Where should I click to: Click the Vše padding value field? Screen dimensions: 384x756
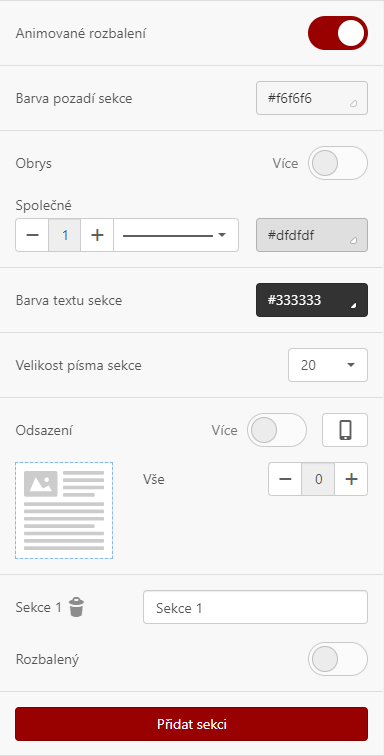point(318,479)
